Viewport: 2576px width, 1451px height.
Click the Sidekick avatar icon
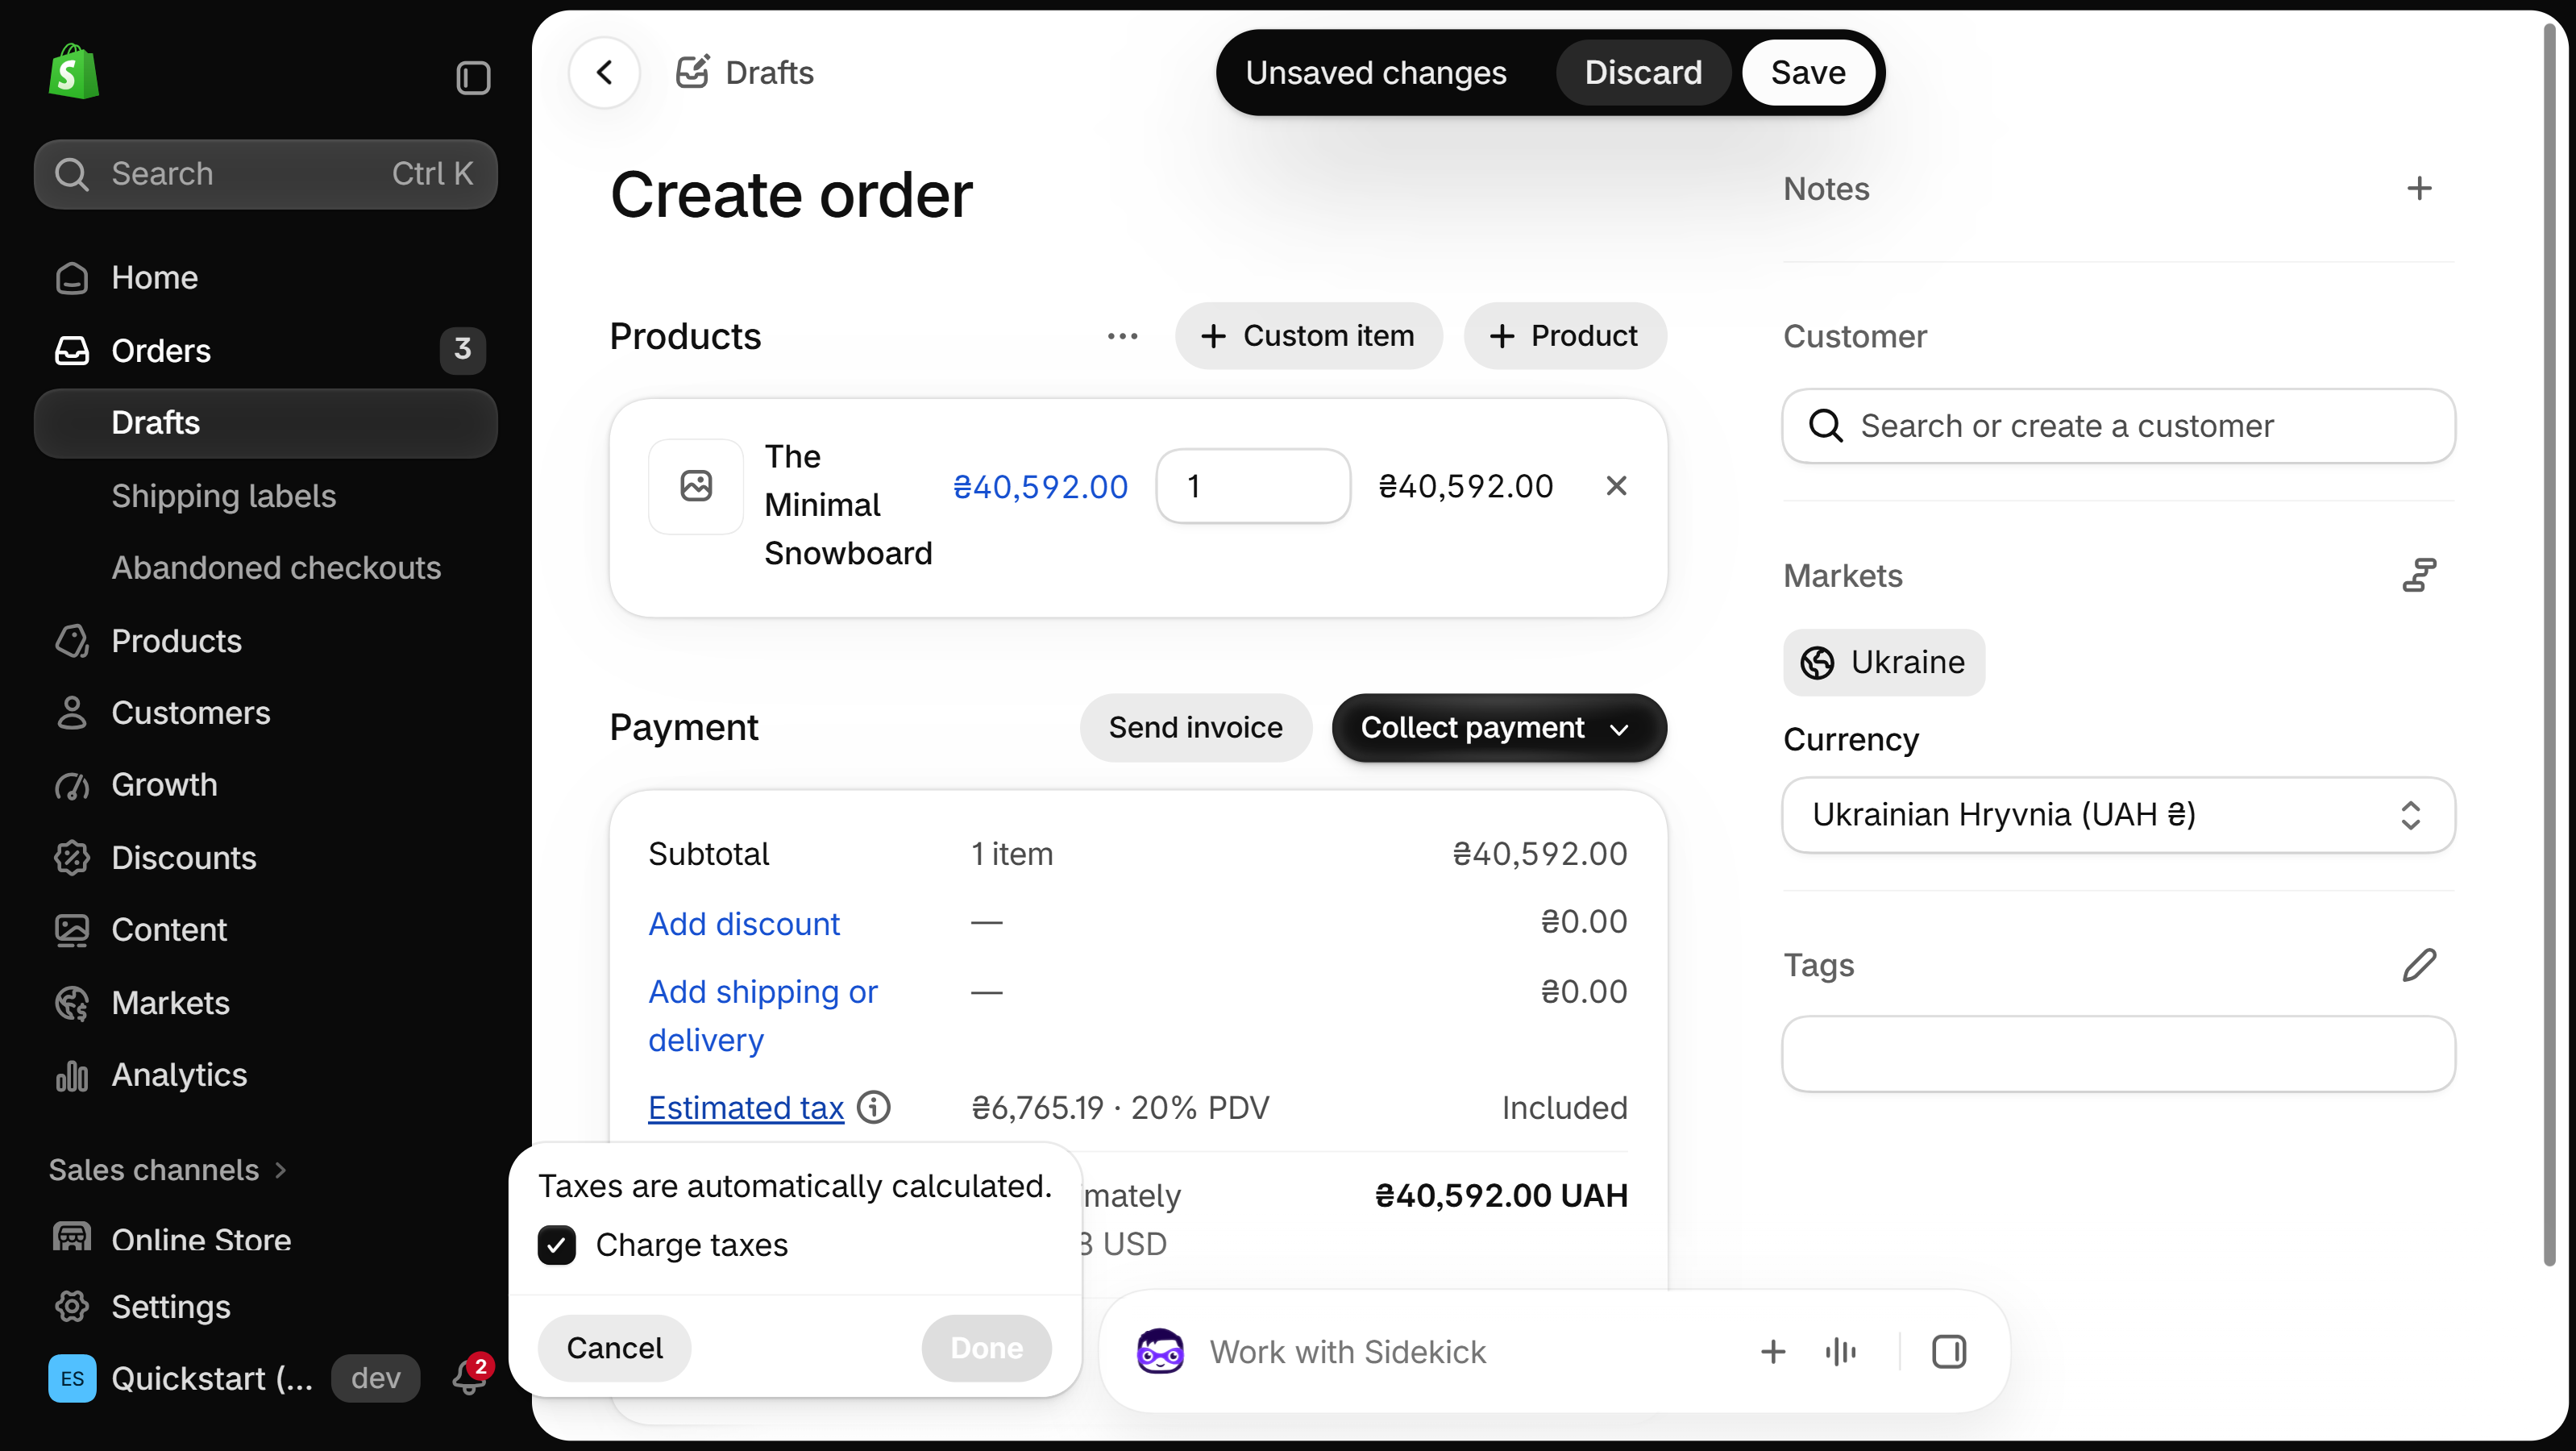(1160, 1351)
